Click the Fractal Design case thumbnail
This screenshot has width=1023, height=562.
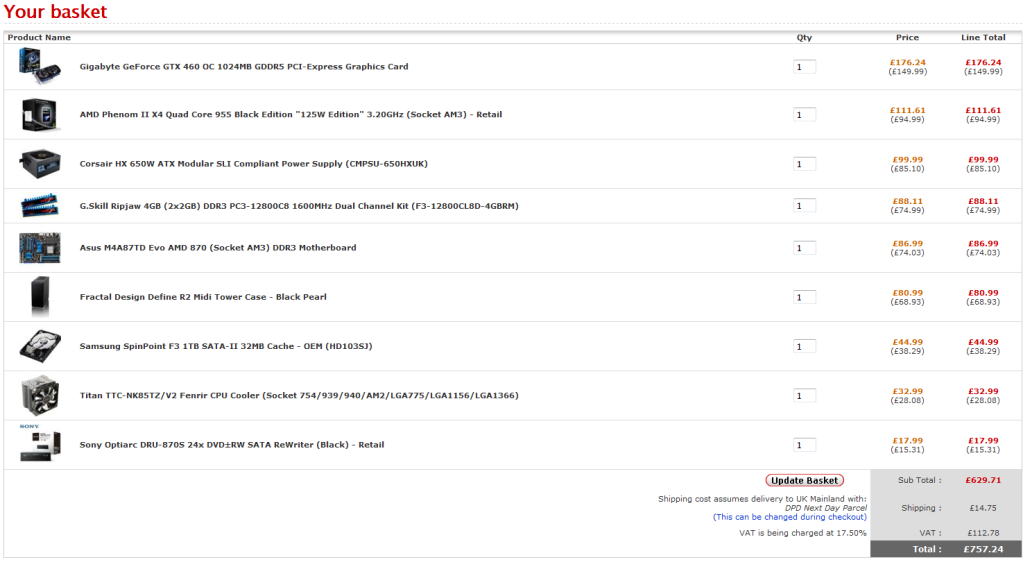[x=40, y=296]
